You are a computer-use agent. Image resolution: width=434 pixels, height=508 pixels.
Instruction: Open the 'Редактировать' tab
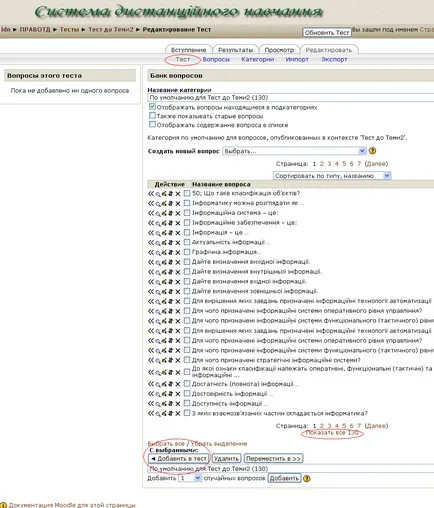click(x=329, y=50)
